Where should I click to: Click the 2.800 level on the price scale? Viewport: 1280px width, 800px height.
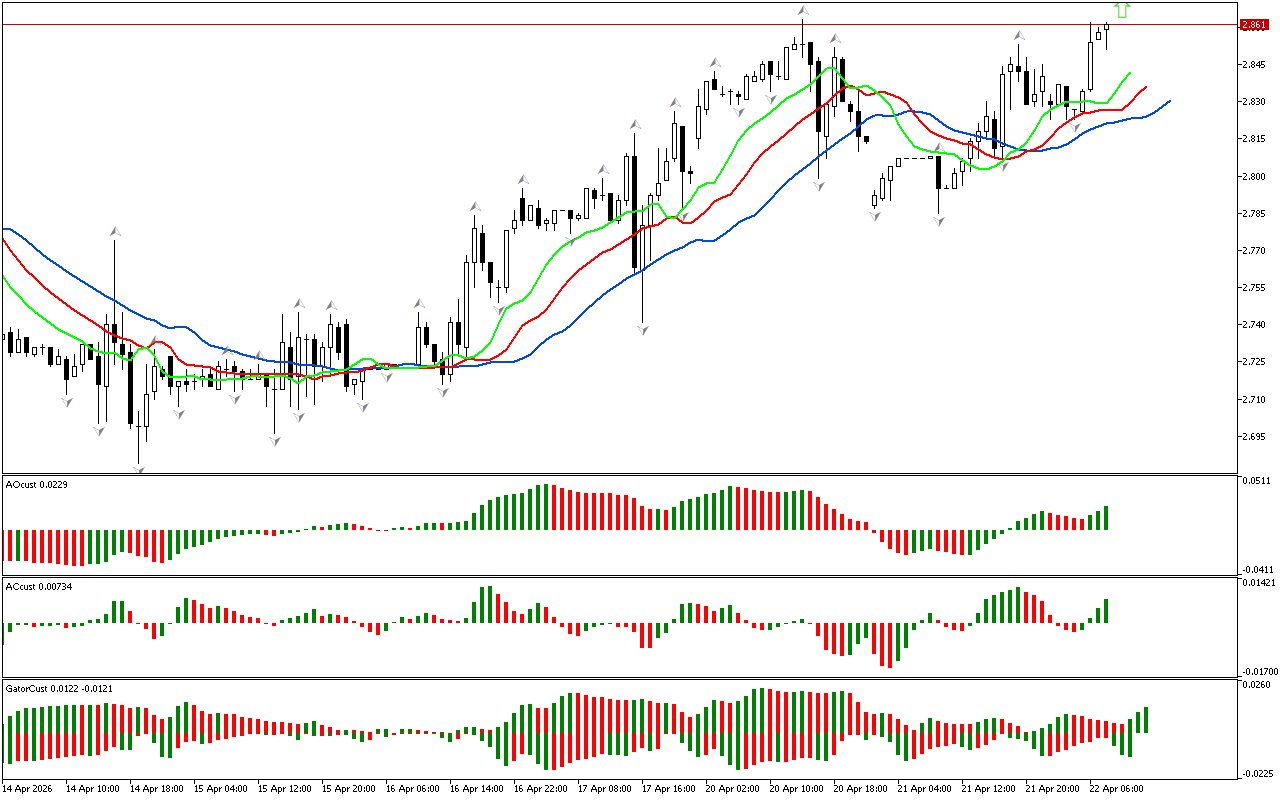[1253, 176]
